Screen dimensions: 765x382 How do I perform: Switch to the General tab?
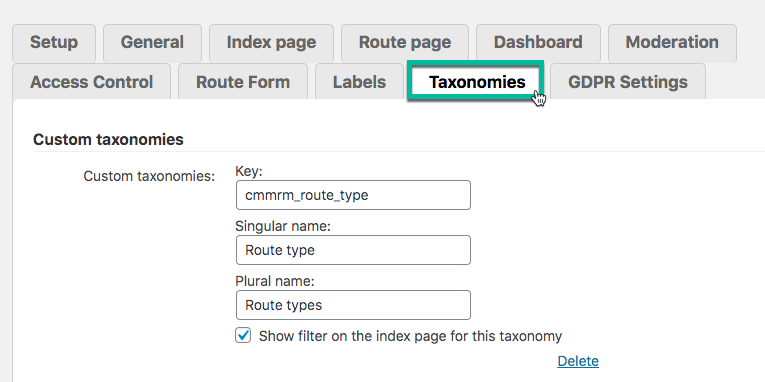coord(152,43)
